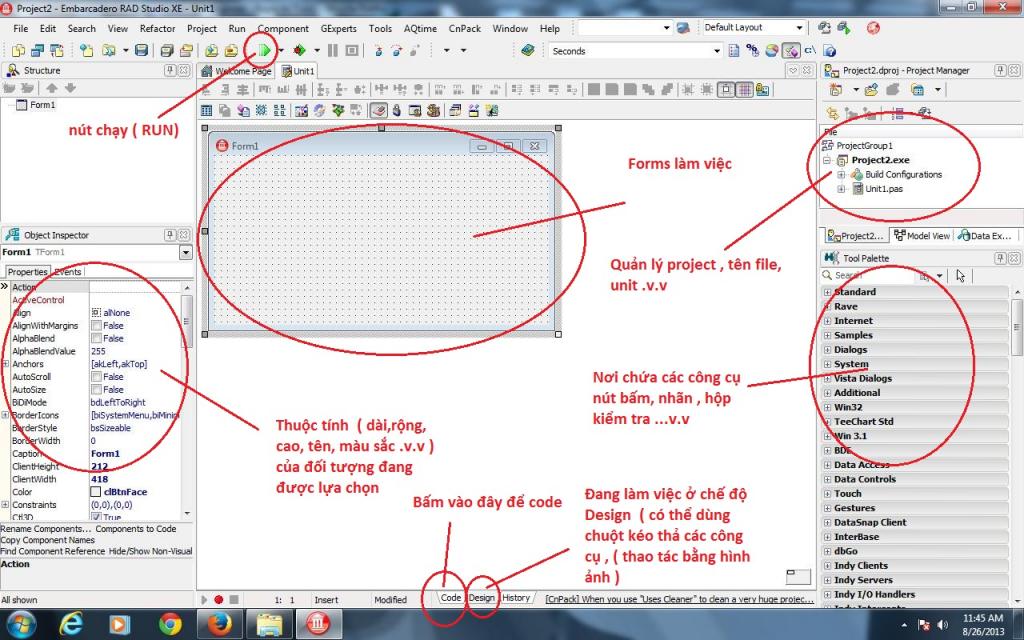
Task: Switch to the Events tab in Object Inspector
Action: coord(68,272)
